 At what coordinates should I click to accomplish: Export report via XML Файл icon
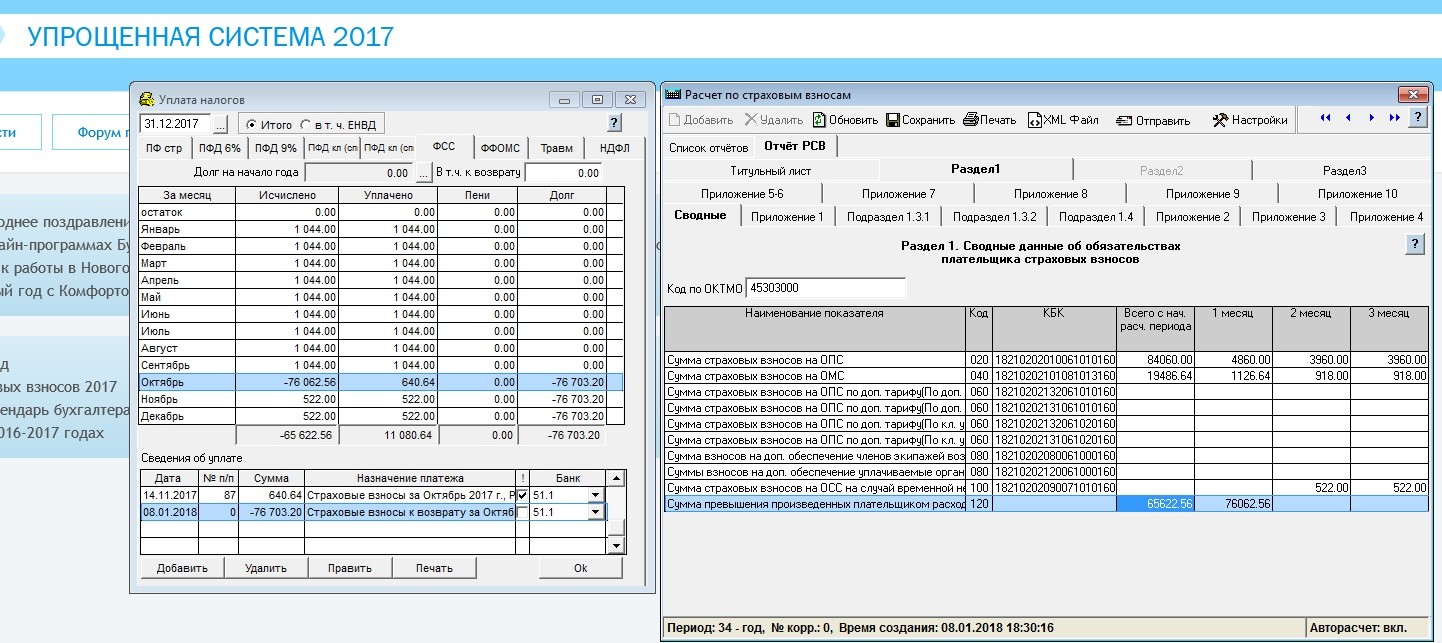[x=1035, y=120]
